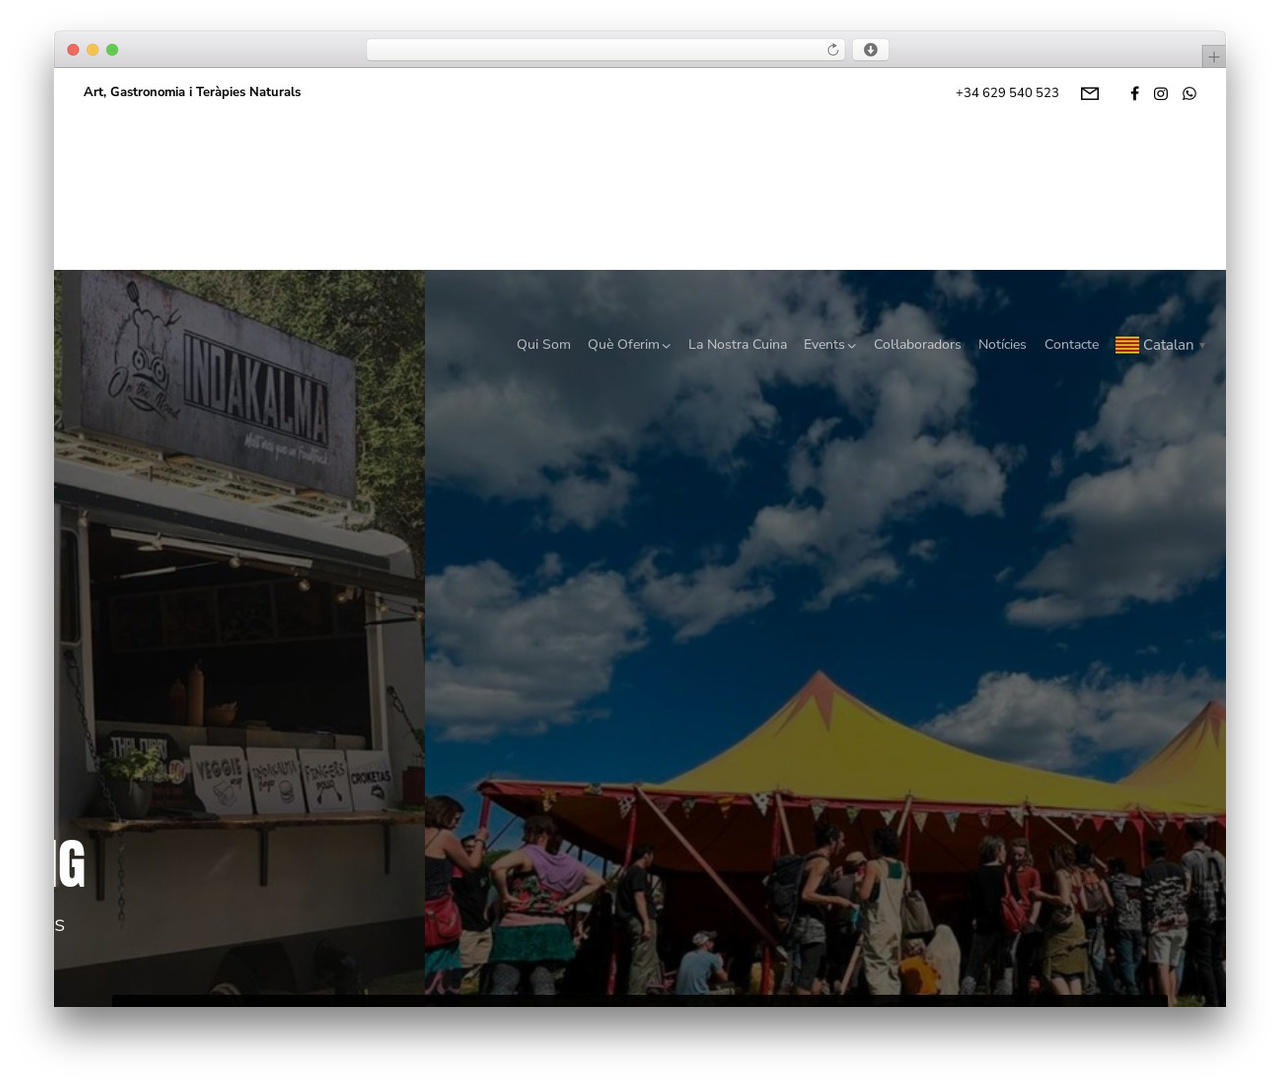This screenshot has height=1084, width=1280.
Task: Click the email envelope icon
Action: 1090,93
